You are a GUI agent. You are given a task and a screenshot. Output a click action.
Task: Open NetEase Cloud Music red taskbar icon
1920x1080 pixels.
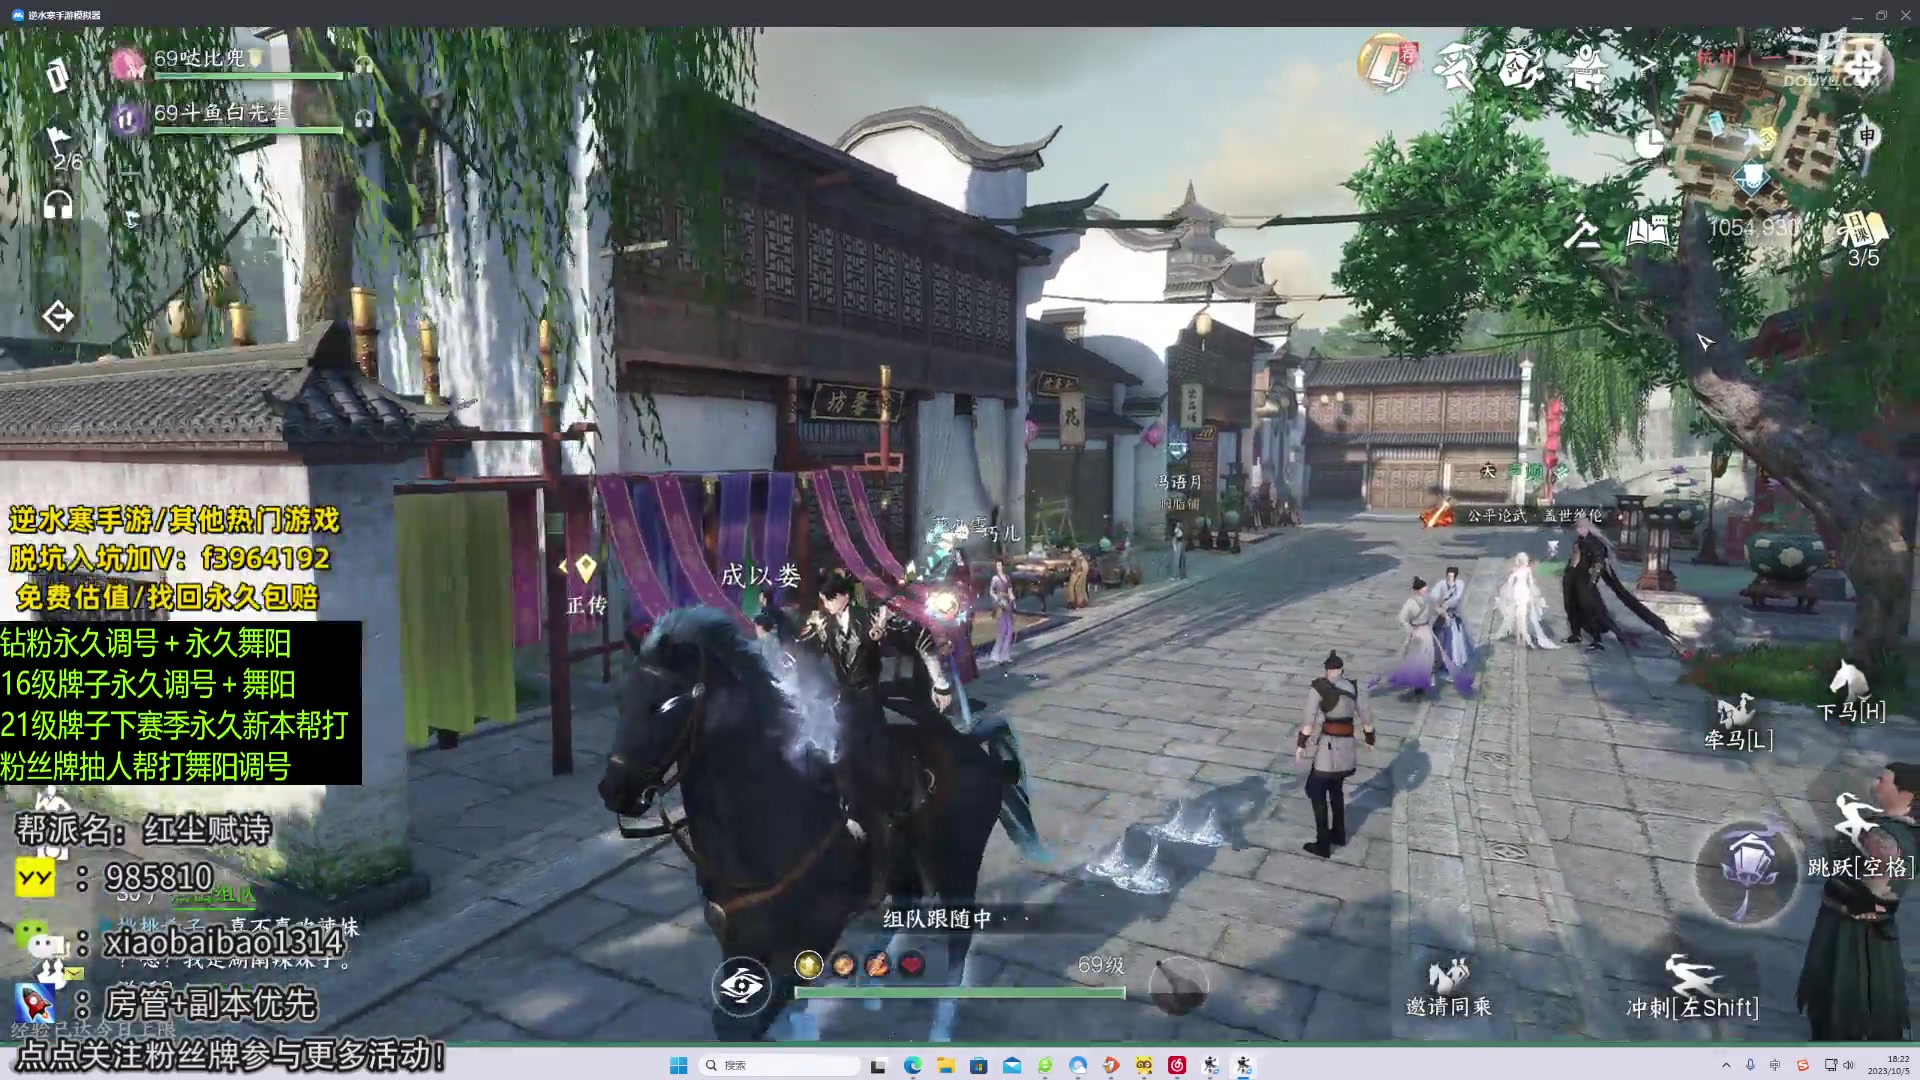(1177, 1065)
